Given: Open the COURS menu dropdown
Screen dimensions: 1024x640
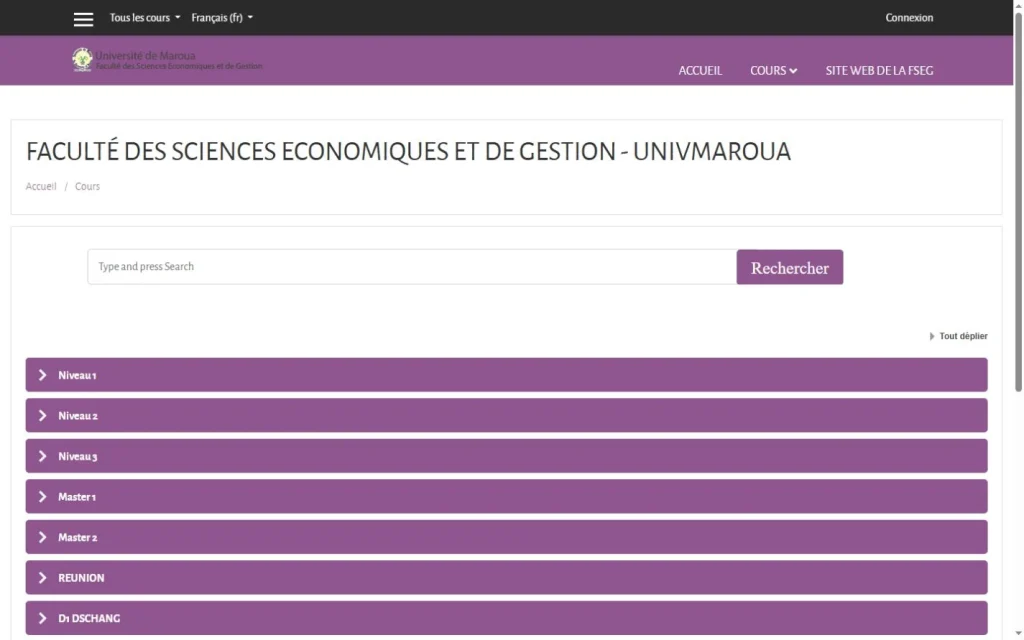Looking at the screenshot, I should pyautogui.click(x=773, y=71).
